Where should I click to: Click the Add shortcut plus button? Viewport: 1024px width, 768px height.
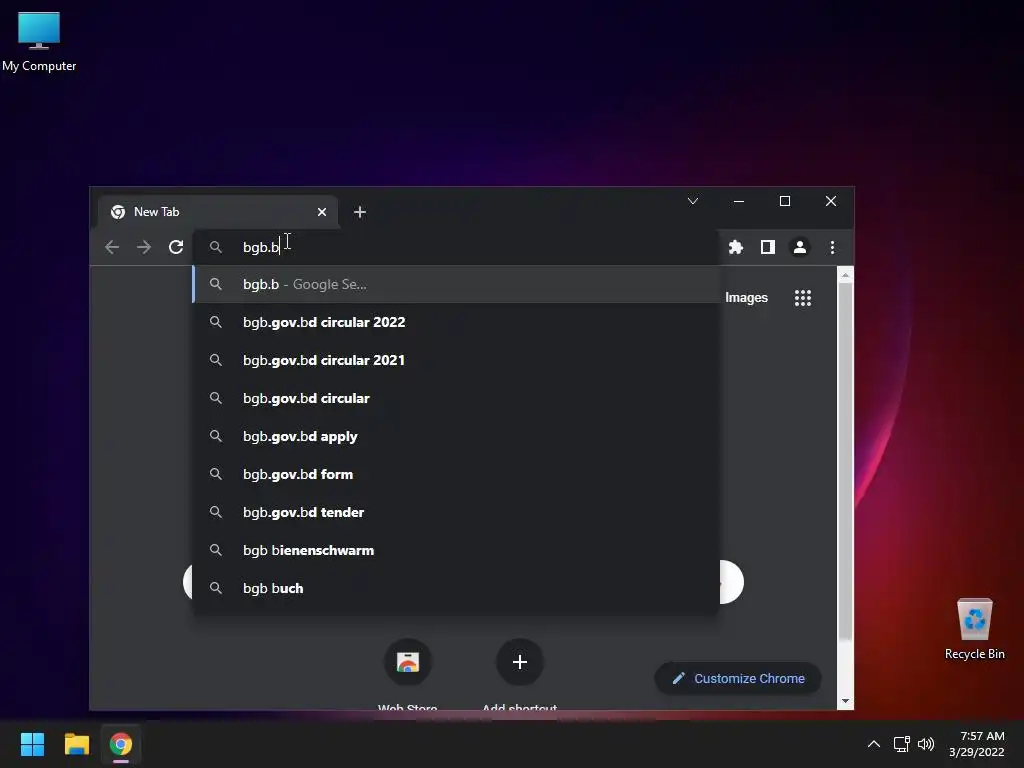coord(520,662)
